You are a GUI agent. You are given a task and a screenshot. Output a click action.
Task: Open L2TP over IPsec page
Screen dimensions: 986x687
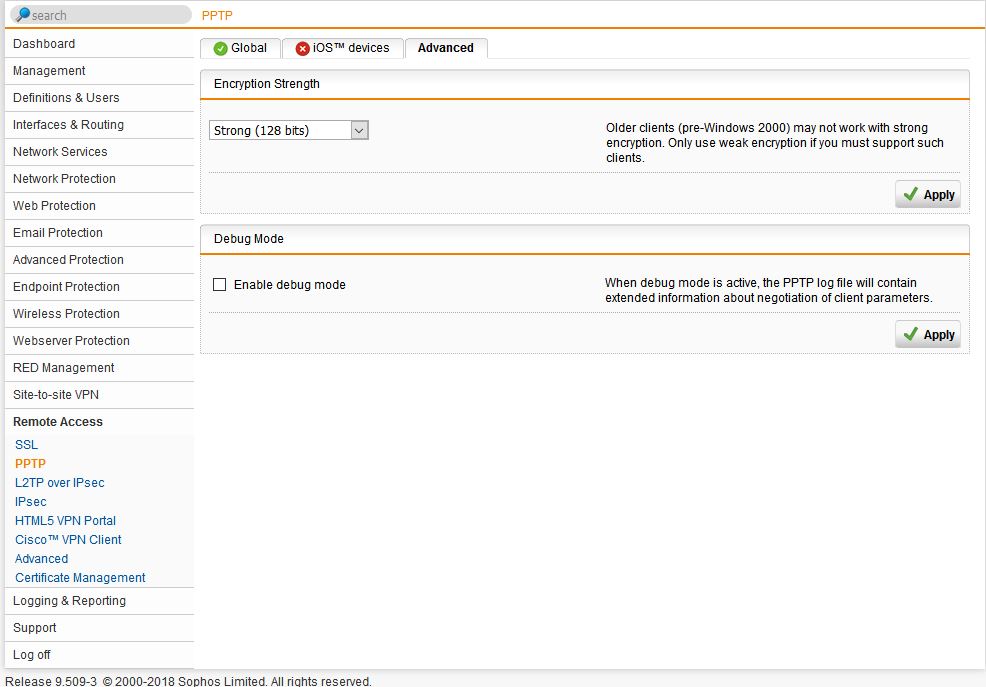click(60, 483)
